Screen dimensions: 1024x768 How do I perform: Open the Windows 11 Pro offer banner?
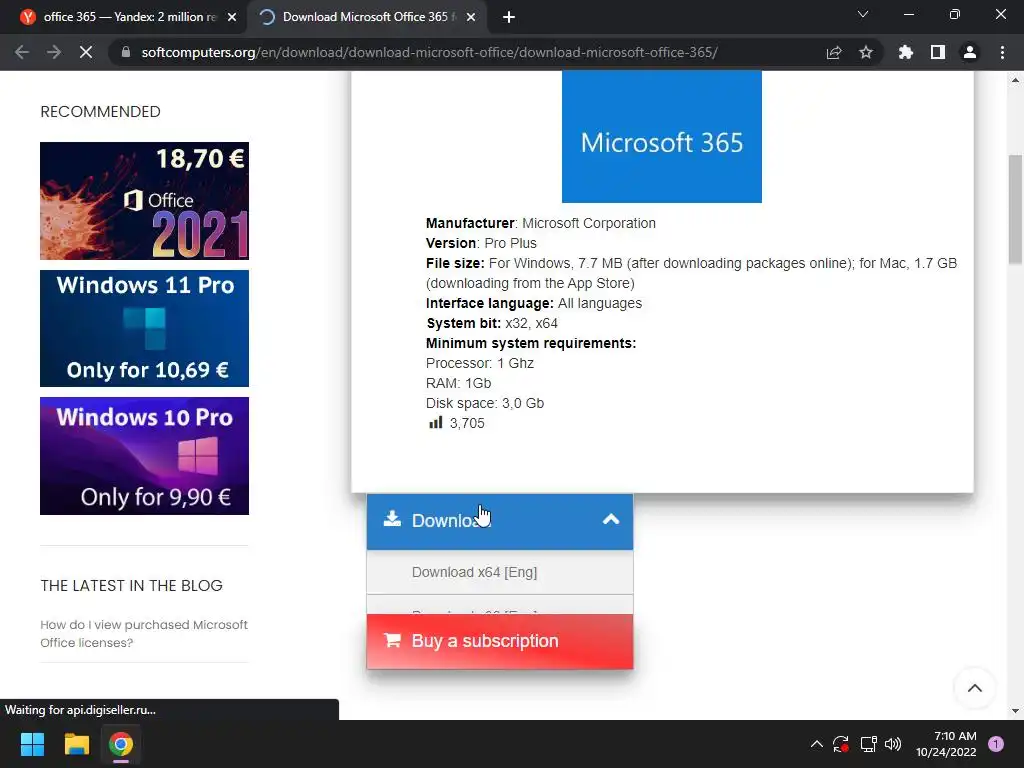(144, 328)
